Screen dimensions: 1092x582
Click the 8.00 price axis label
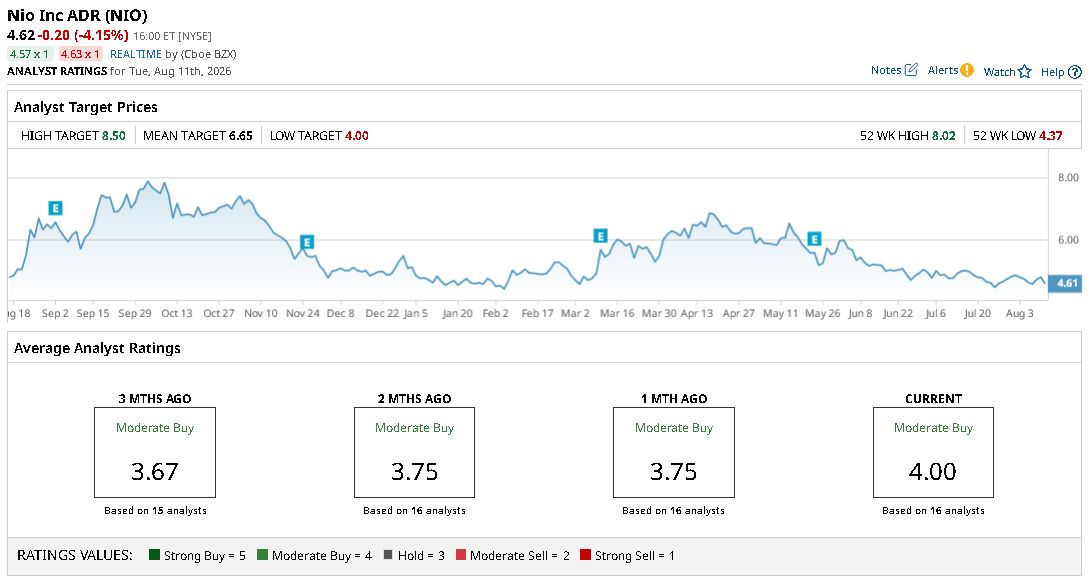[1068, 178]
